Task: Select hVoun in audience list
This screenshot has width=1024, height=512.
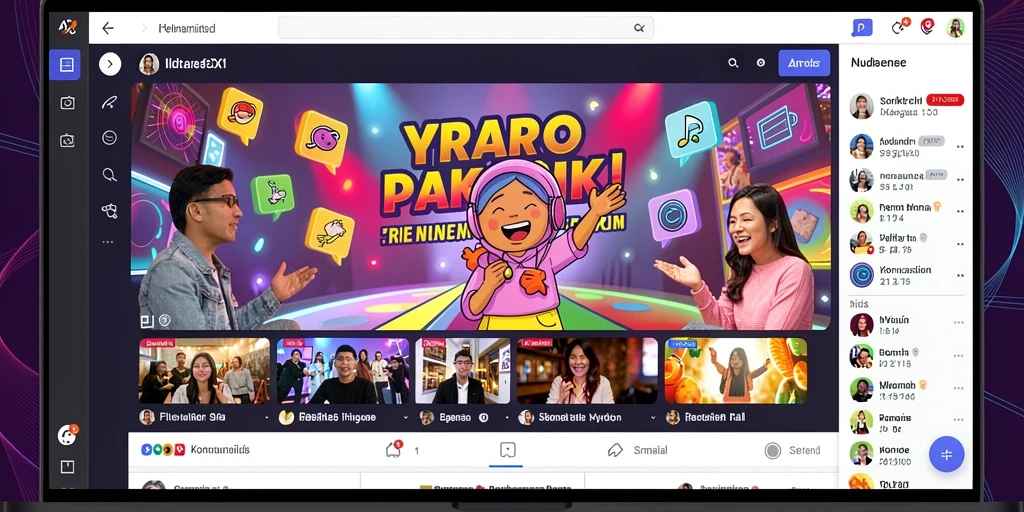Action: [x=908, y=325]
